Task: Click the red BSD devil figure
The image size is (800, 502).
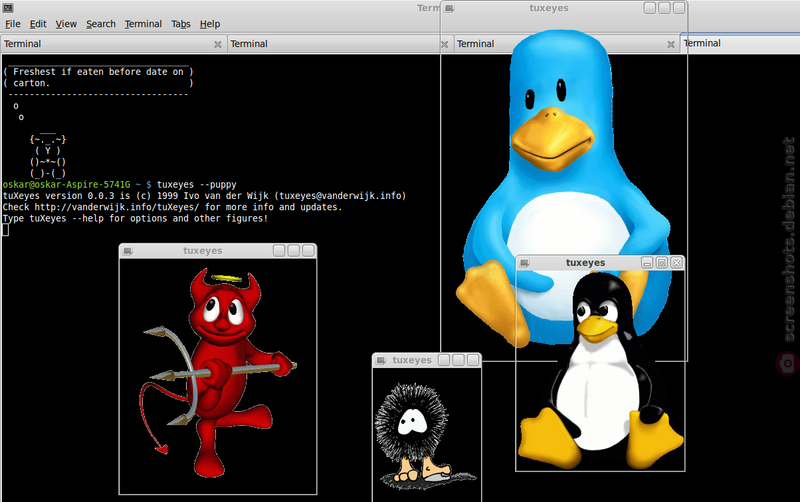Action: coord(219,372)
